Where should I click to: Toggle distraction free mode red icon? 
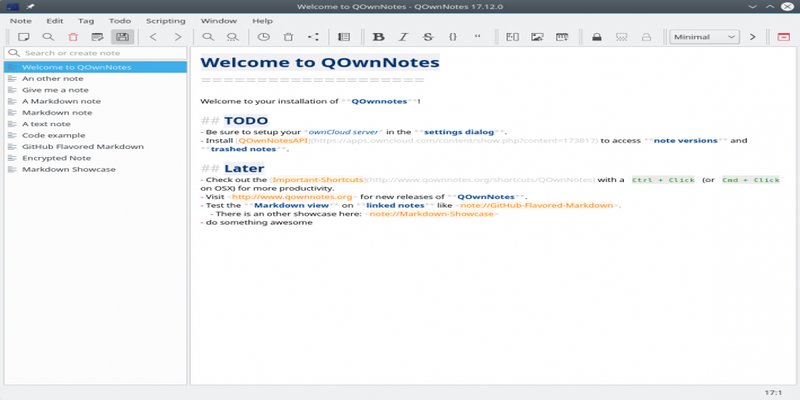[783, 37]
